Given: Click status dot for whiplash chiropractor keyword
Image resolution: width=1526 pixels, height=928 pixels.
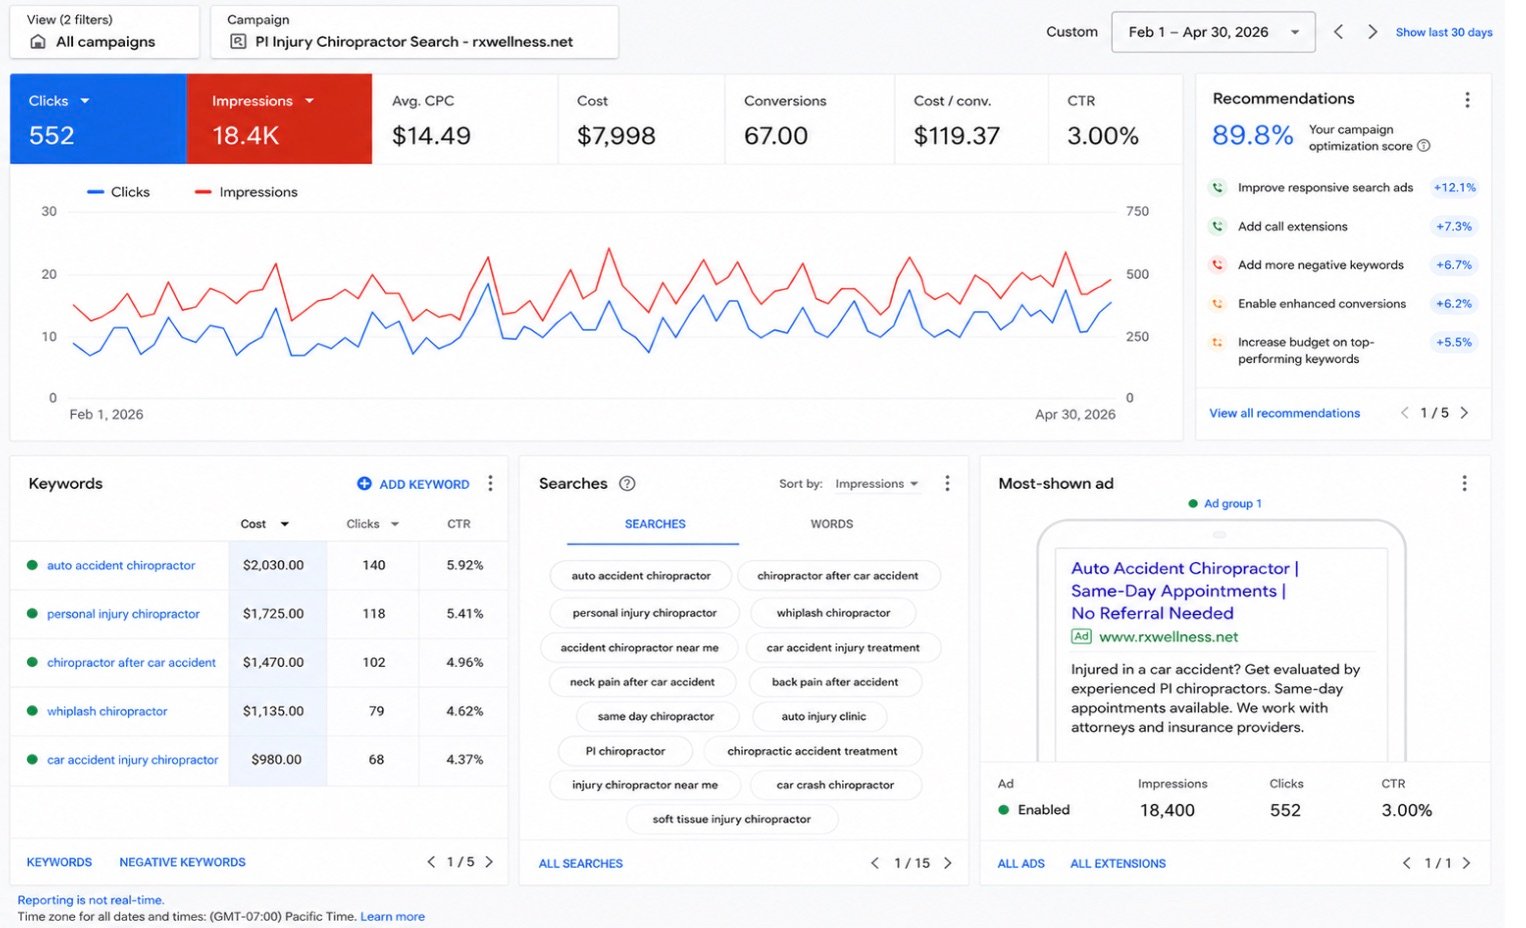Looking at the screenshot, I should pyautogui.click(x=32, y=711).
